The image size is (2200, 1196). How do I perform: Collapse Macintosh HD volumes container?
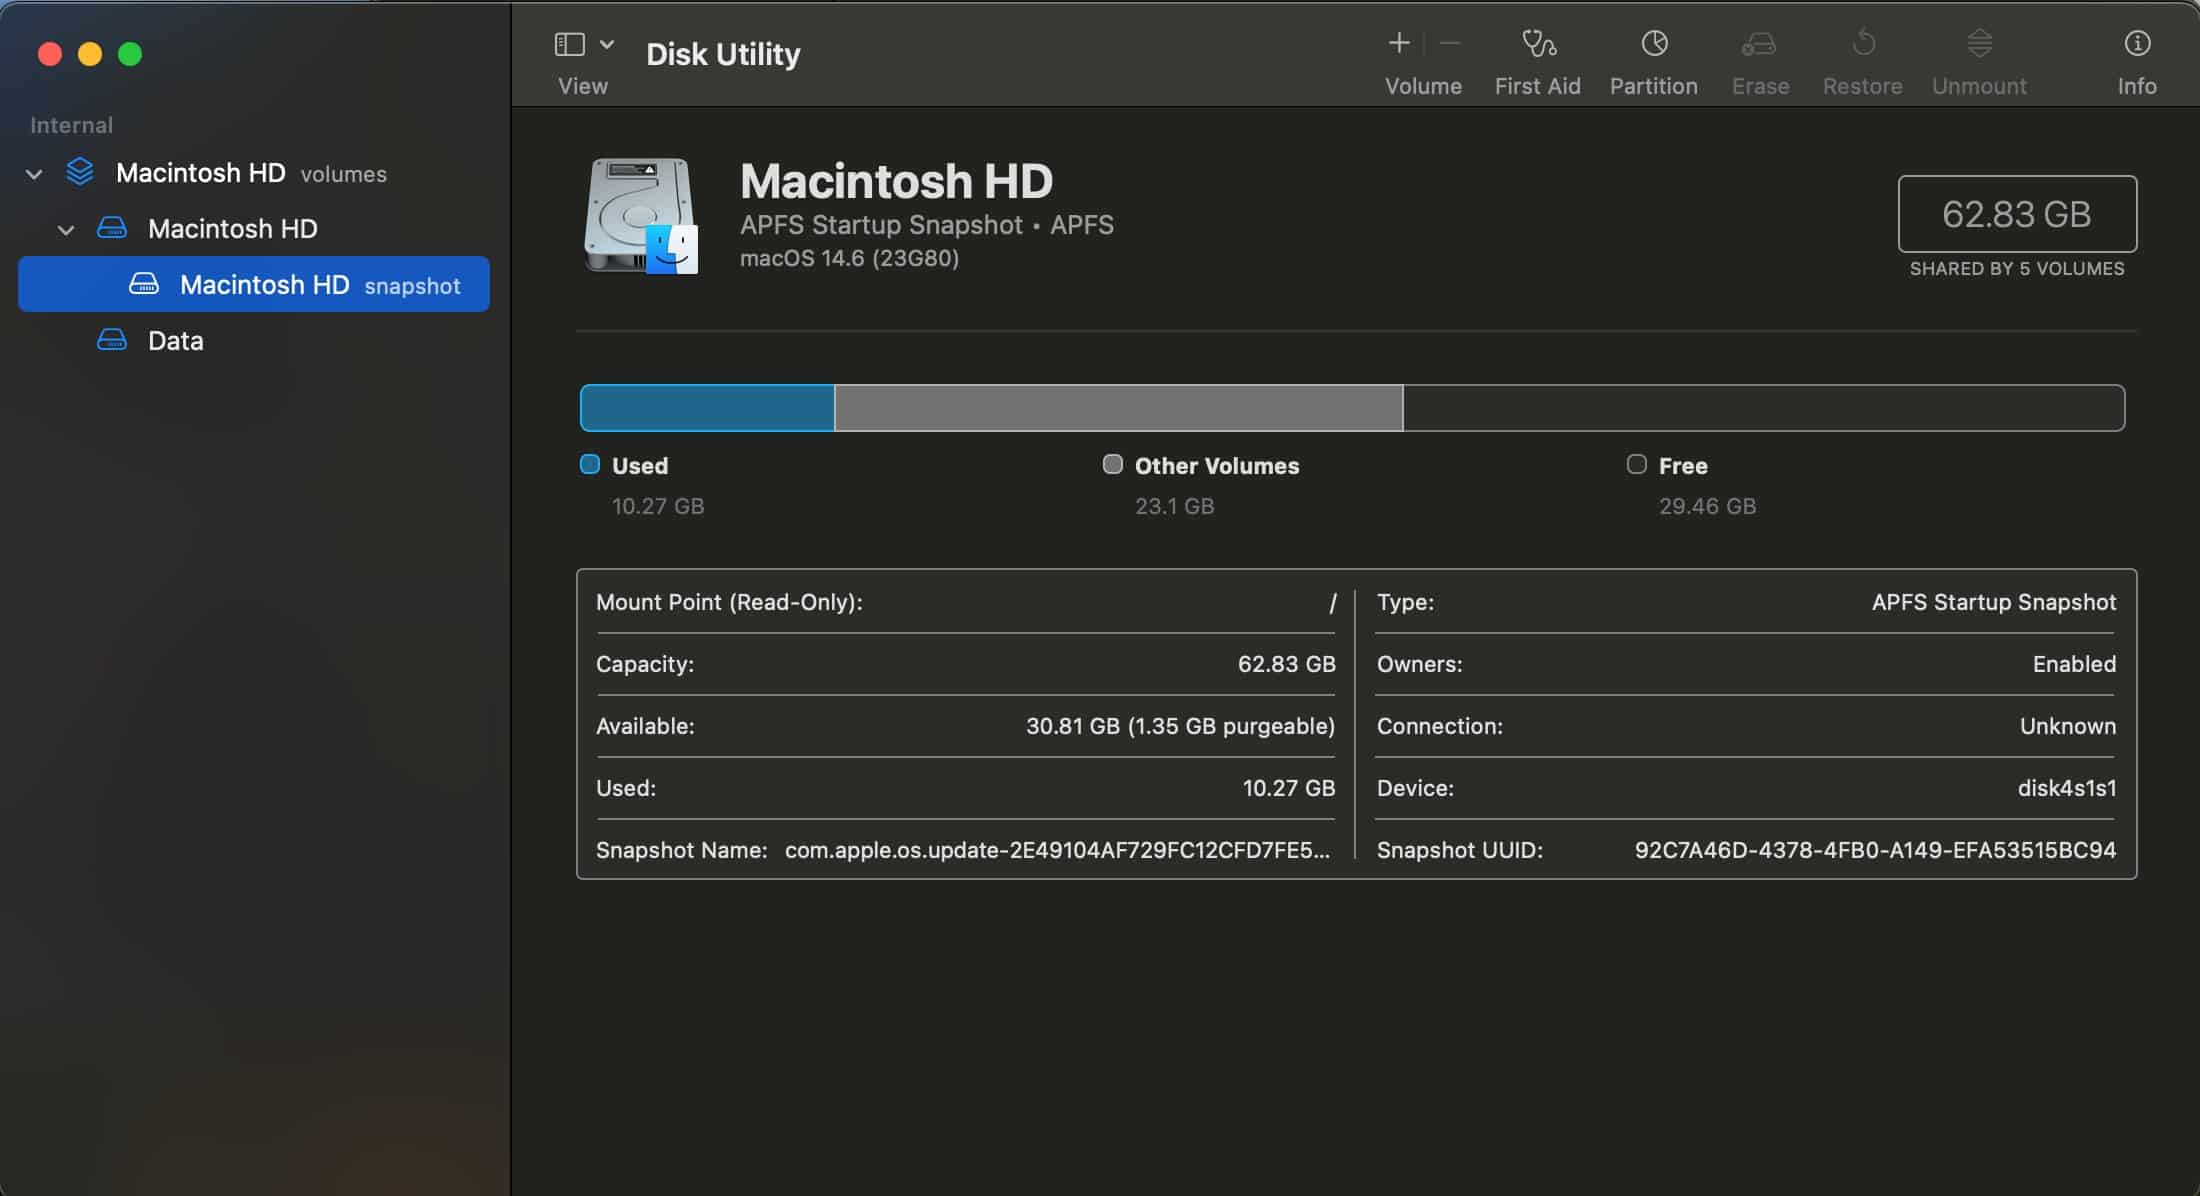pos(34,174)
